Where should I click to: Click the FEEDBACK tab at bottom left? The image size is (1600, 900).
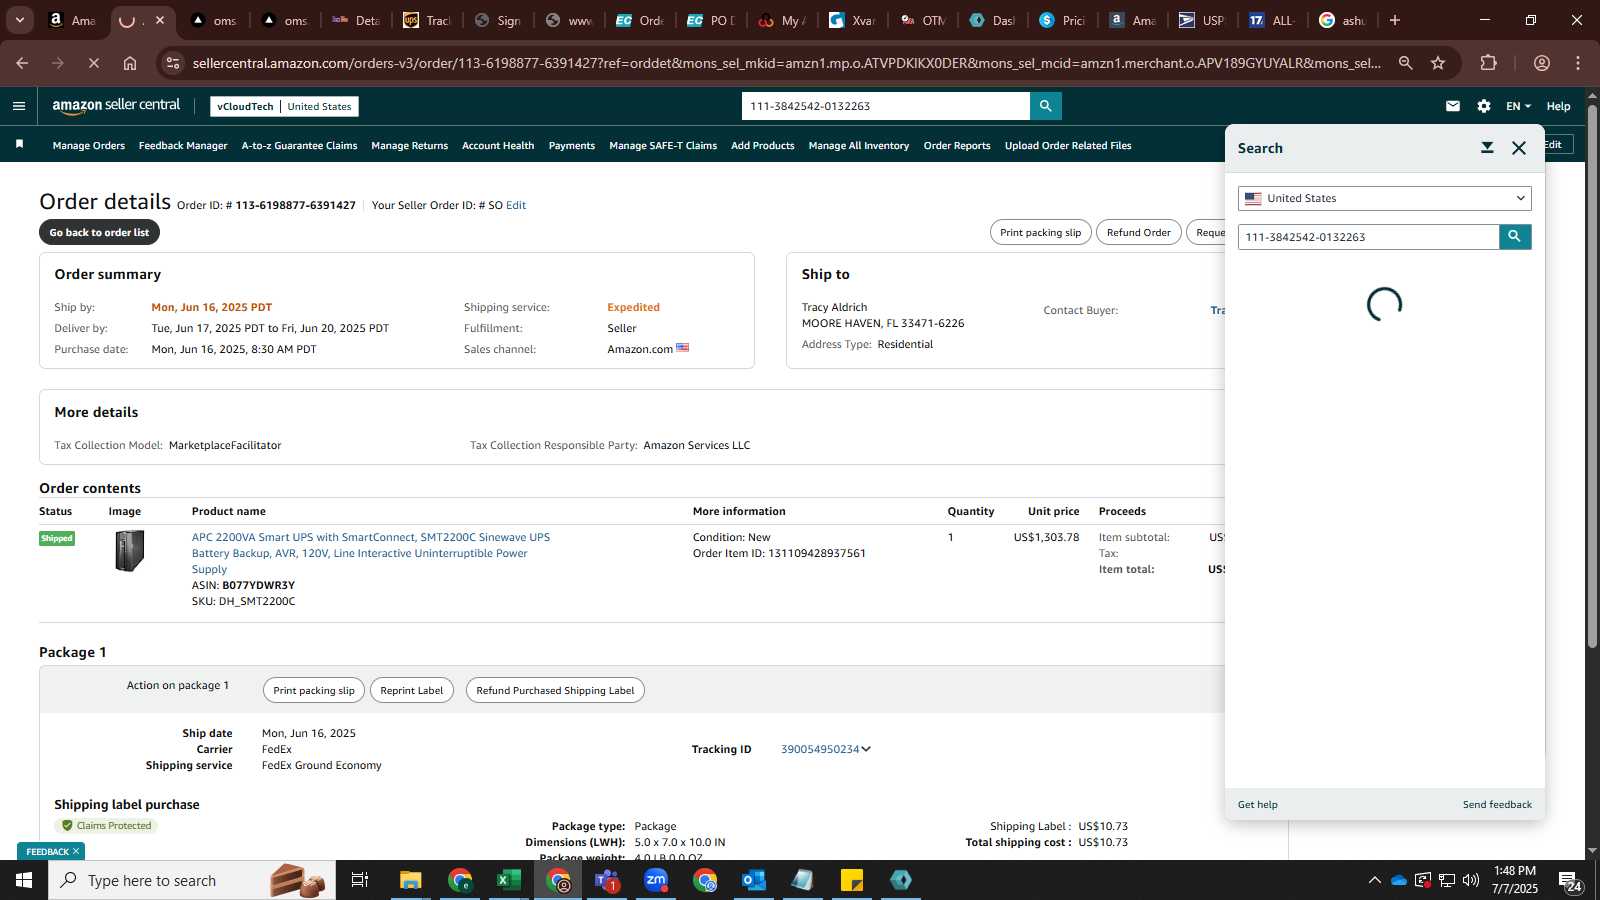pos(50,851)
